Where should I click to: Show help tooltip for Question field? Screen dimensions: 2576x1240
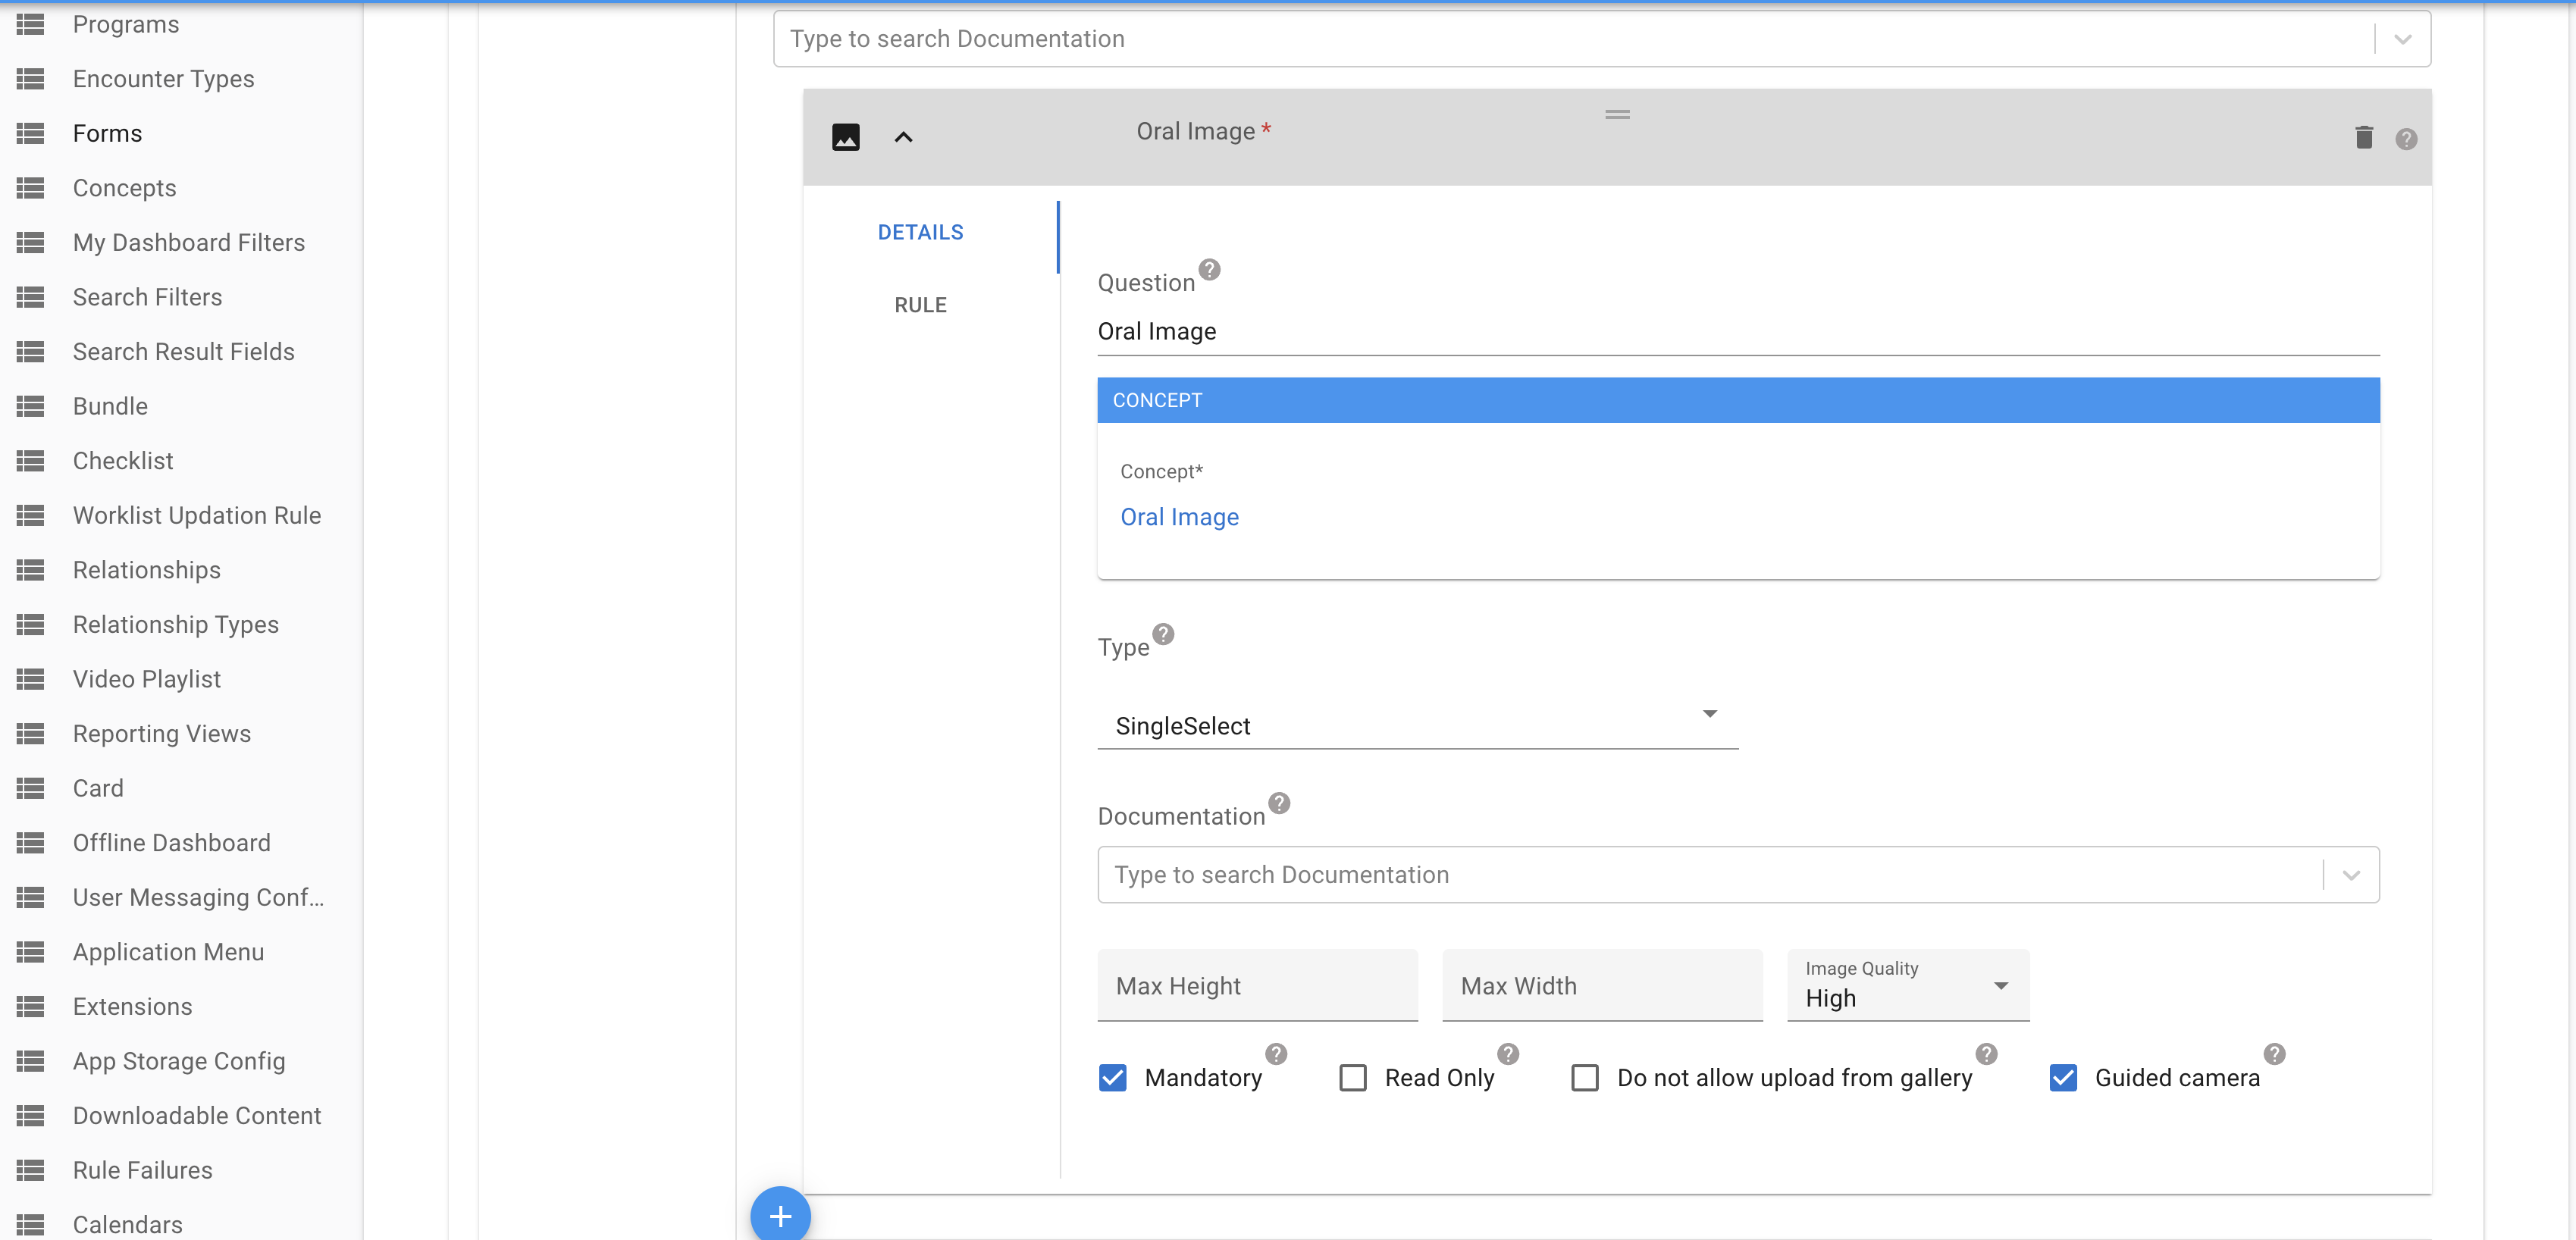(1209, 269)
